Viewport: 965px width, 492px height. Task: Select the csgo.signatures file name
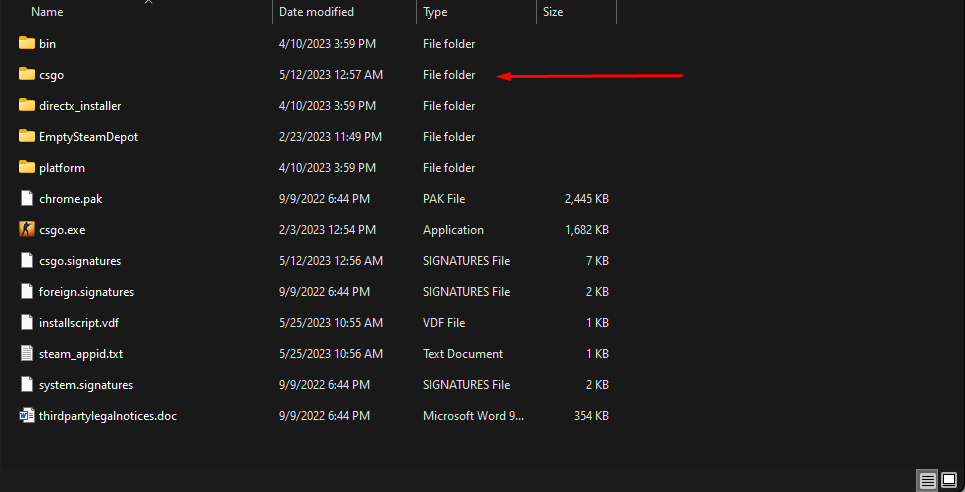[80, 261]
